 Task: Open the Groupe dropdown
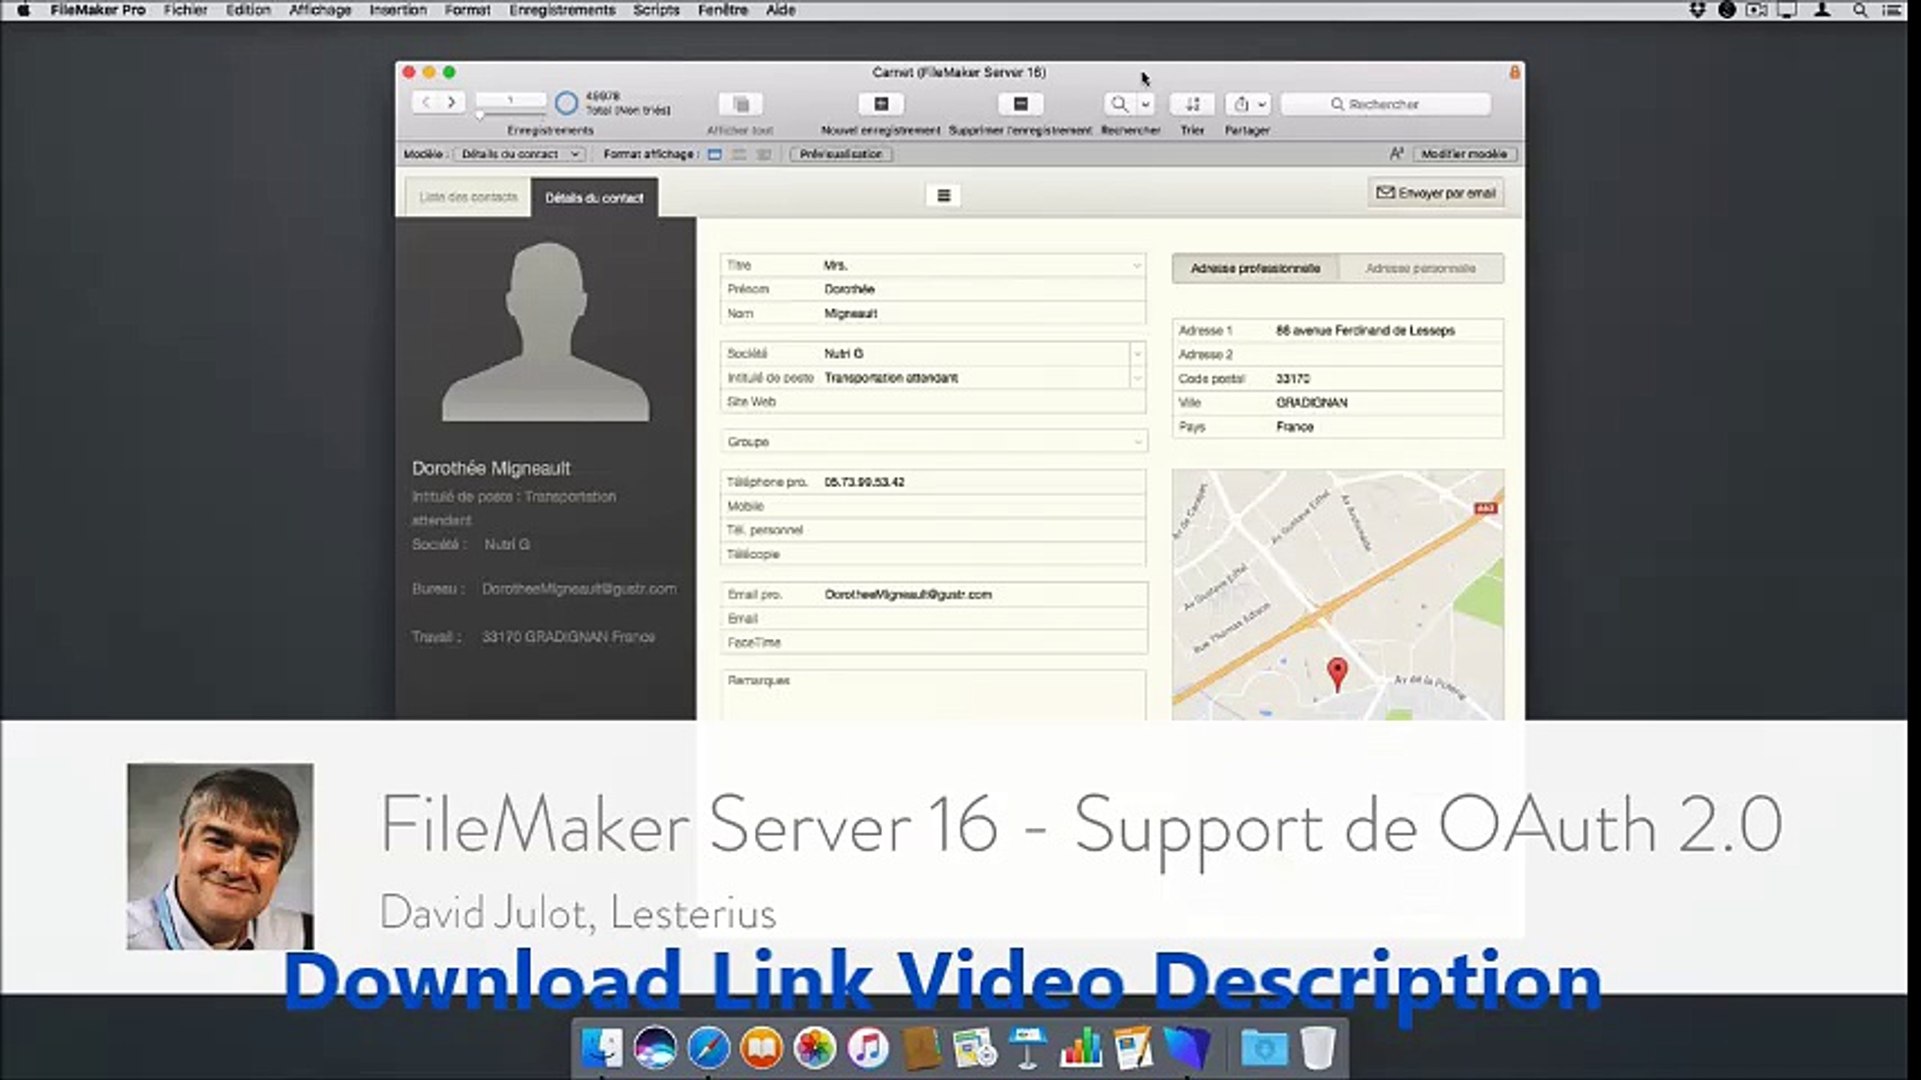coord(934,441)
